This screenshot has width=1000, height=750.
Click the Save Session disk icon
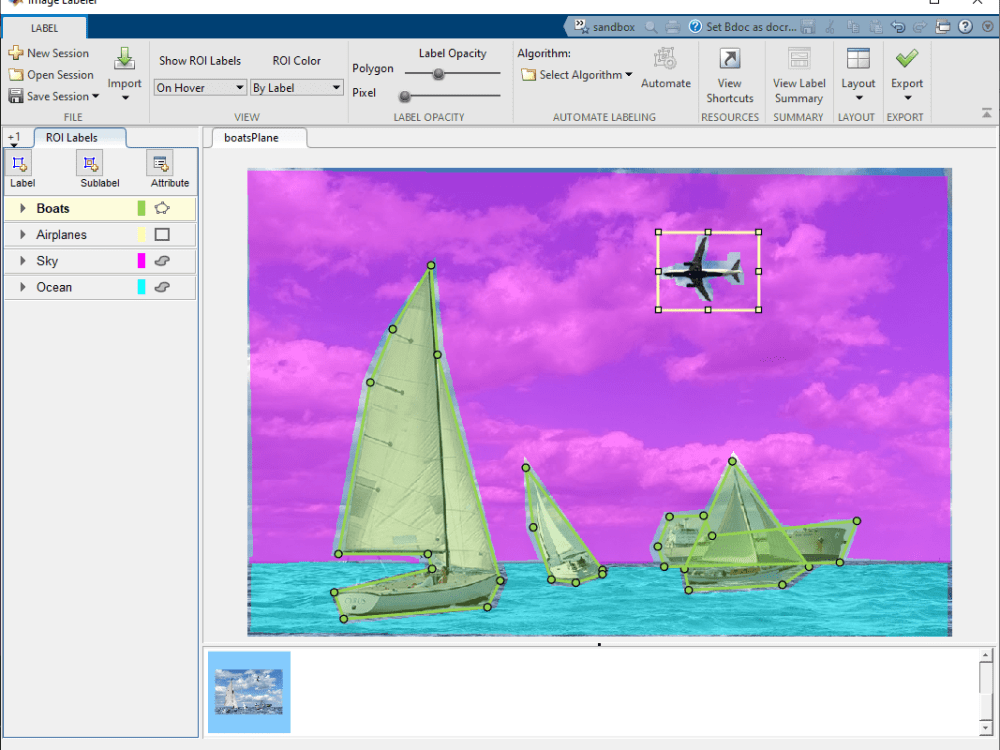[16, 96]
